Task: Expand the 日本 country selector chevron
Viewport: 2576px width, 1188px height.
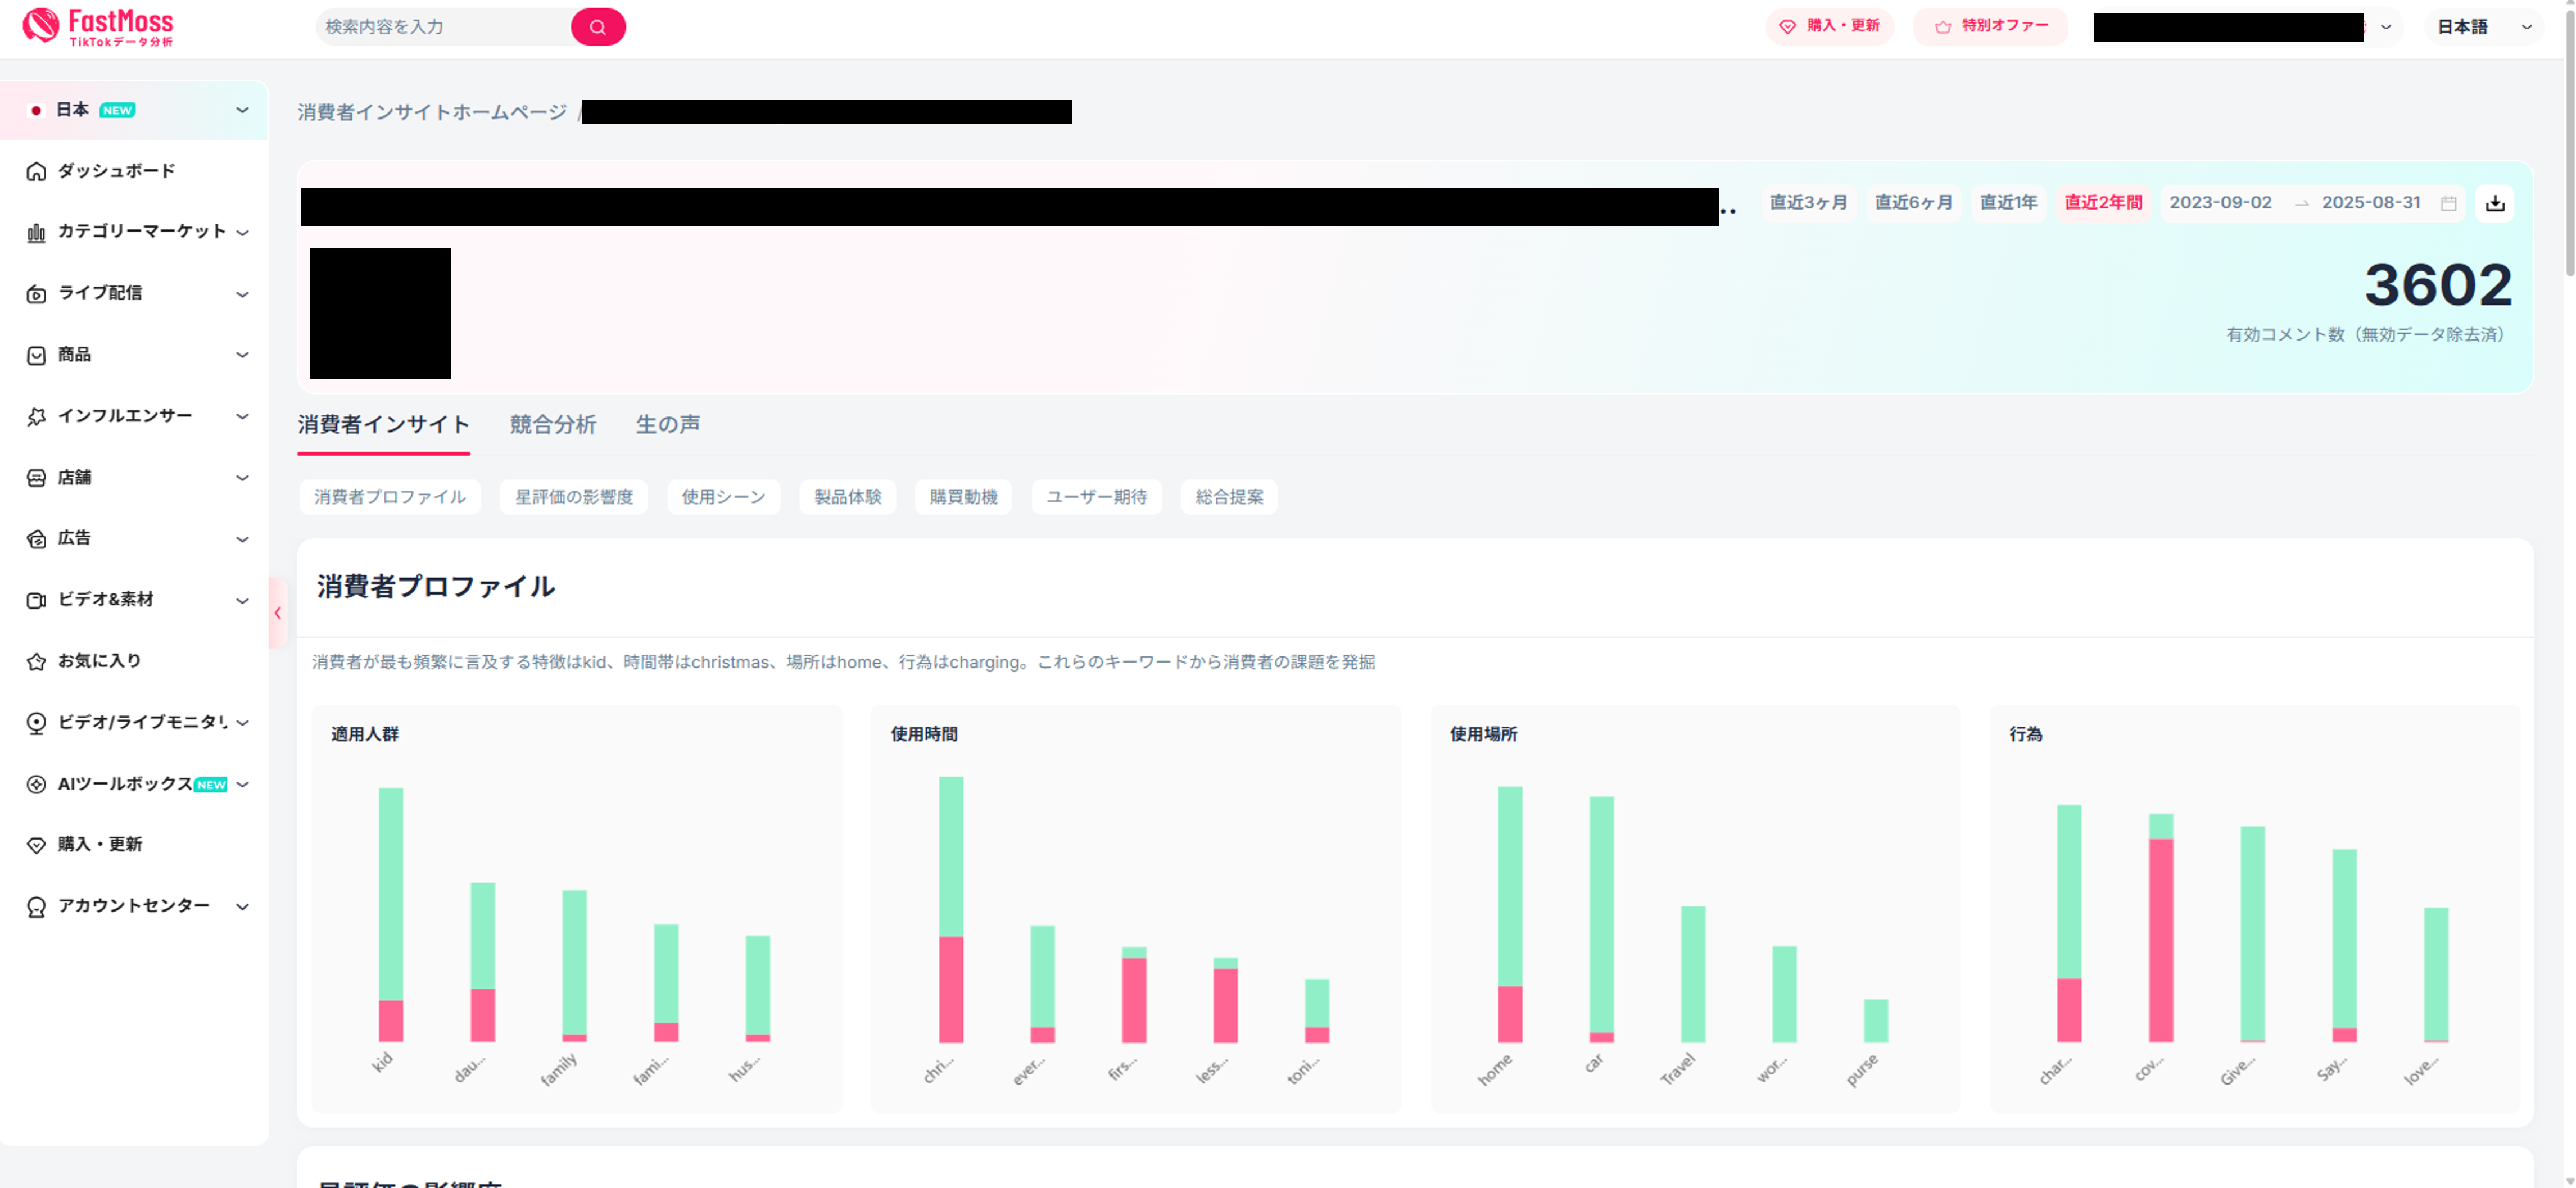Action: point(242,110)
